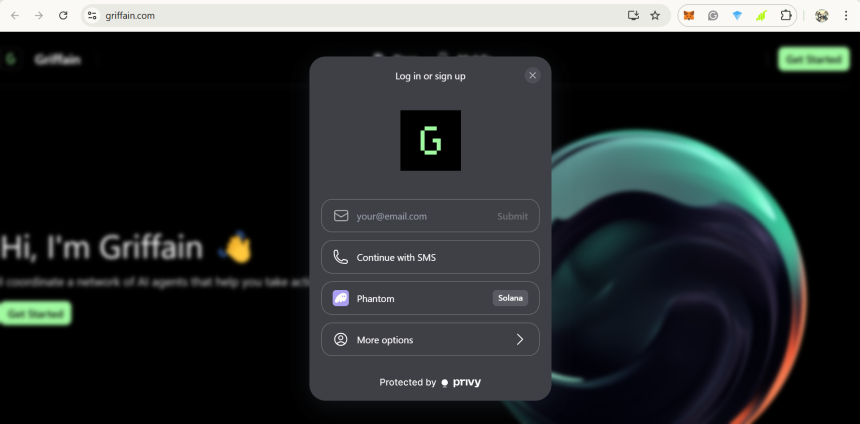
Task: Close the login dialog with X
Action: point(533,76)
